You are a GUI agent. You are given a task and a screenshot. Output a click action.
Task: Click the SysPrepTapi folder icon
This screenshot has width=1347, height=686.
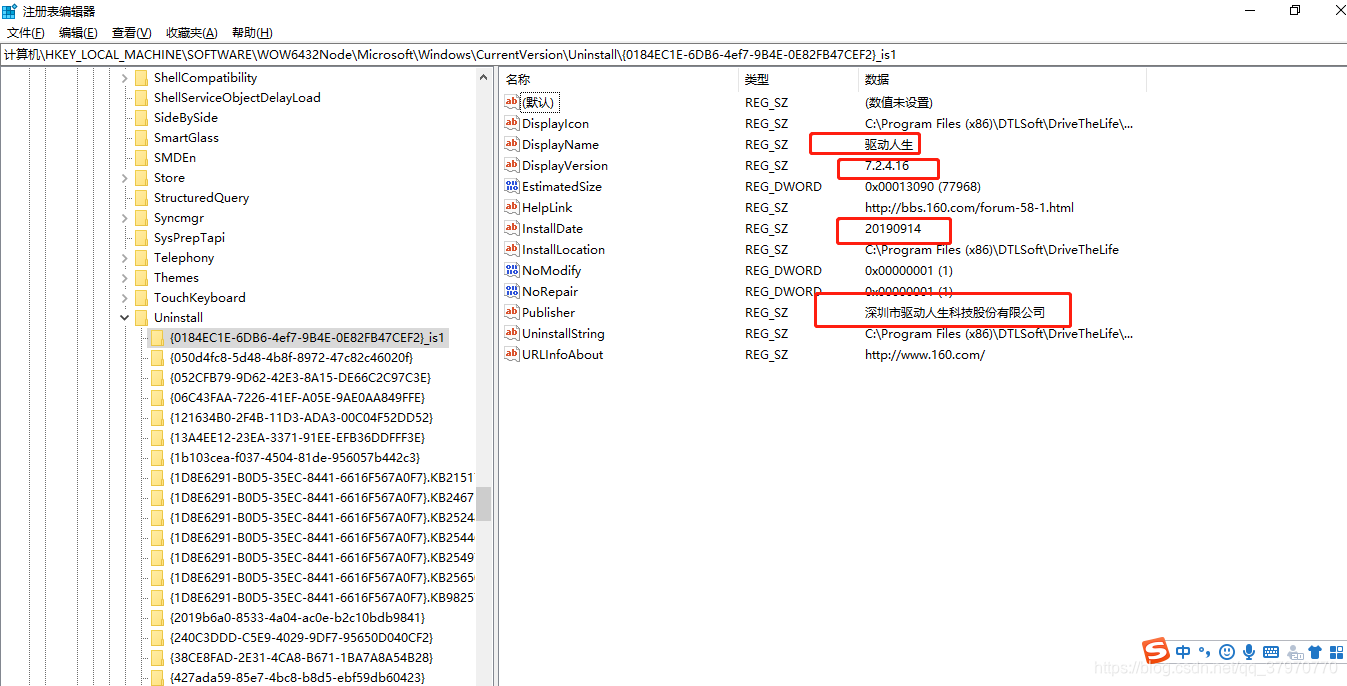(141, 238)
